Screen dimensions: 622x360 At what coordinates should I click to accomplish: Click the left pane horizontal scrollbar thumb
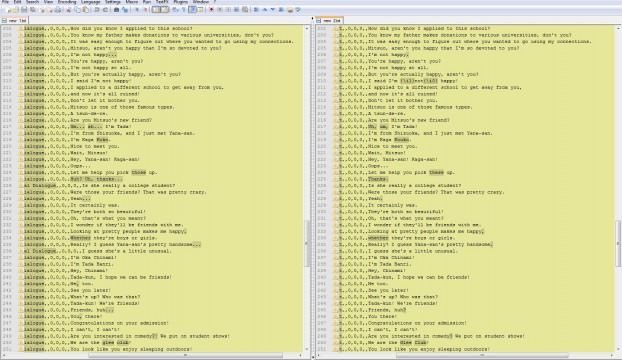(186, 355)
